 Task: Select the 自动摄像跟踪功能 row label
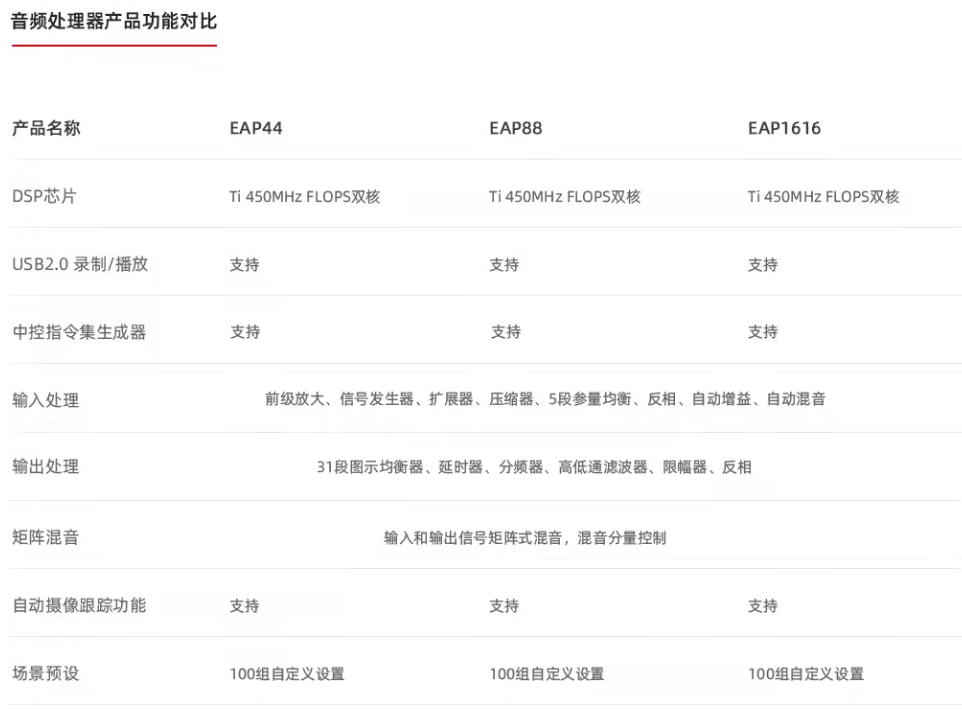(79, 606)
